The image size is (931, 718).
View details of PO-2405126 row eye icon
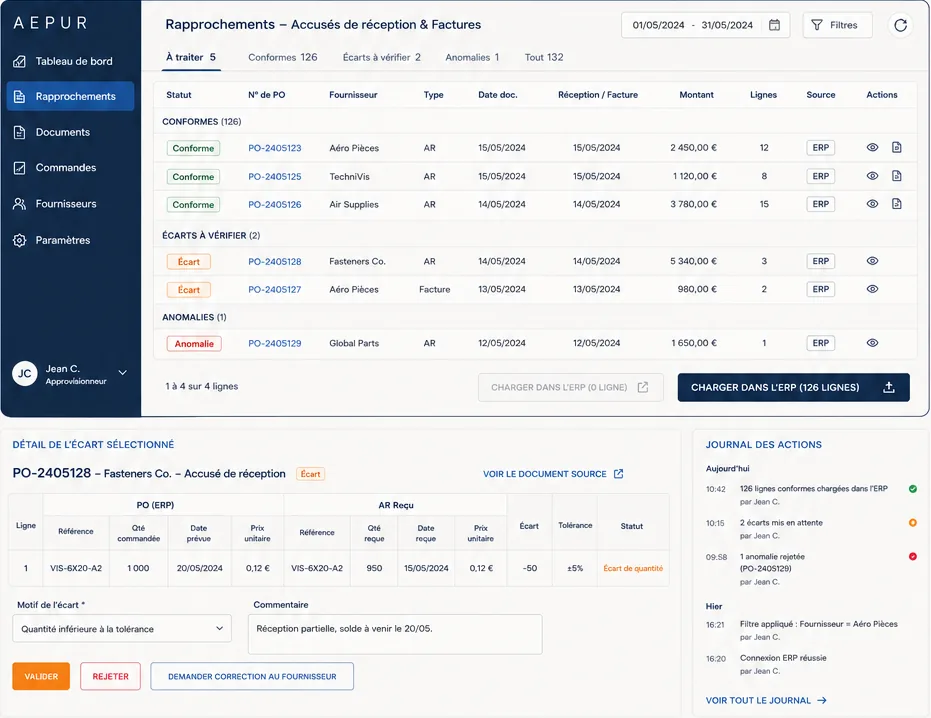point(872,204)
